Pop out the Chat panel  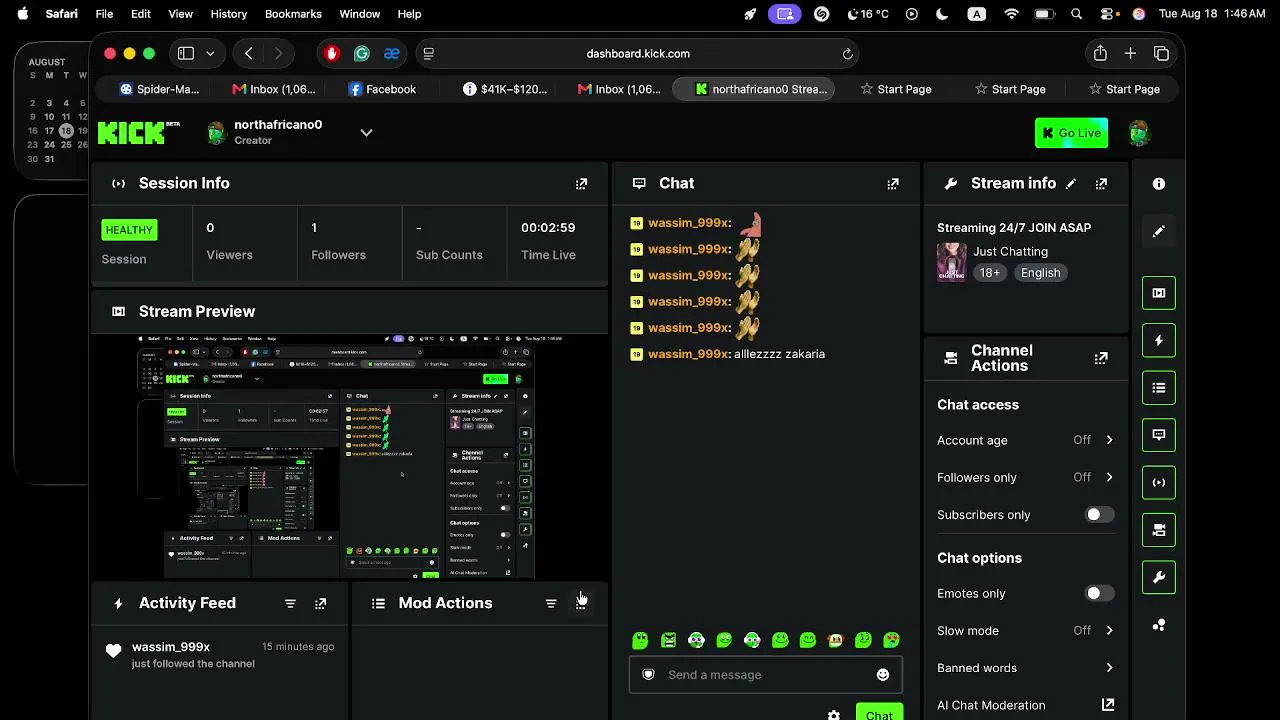(x=893, y=184)
